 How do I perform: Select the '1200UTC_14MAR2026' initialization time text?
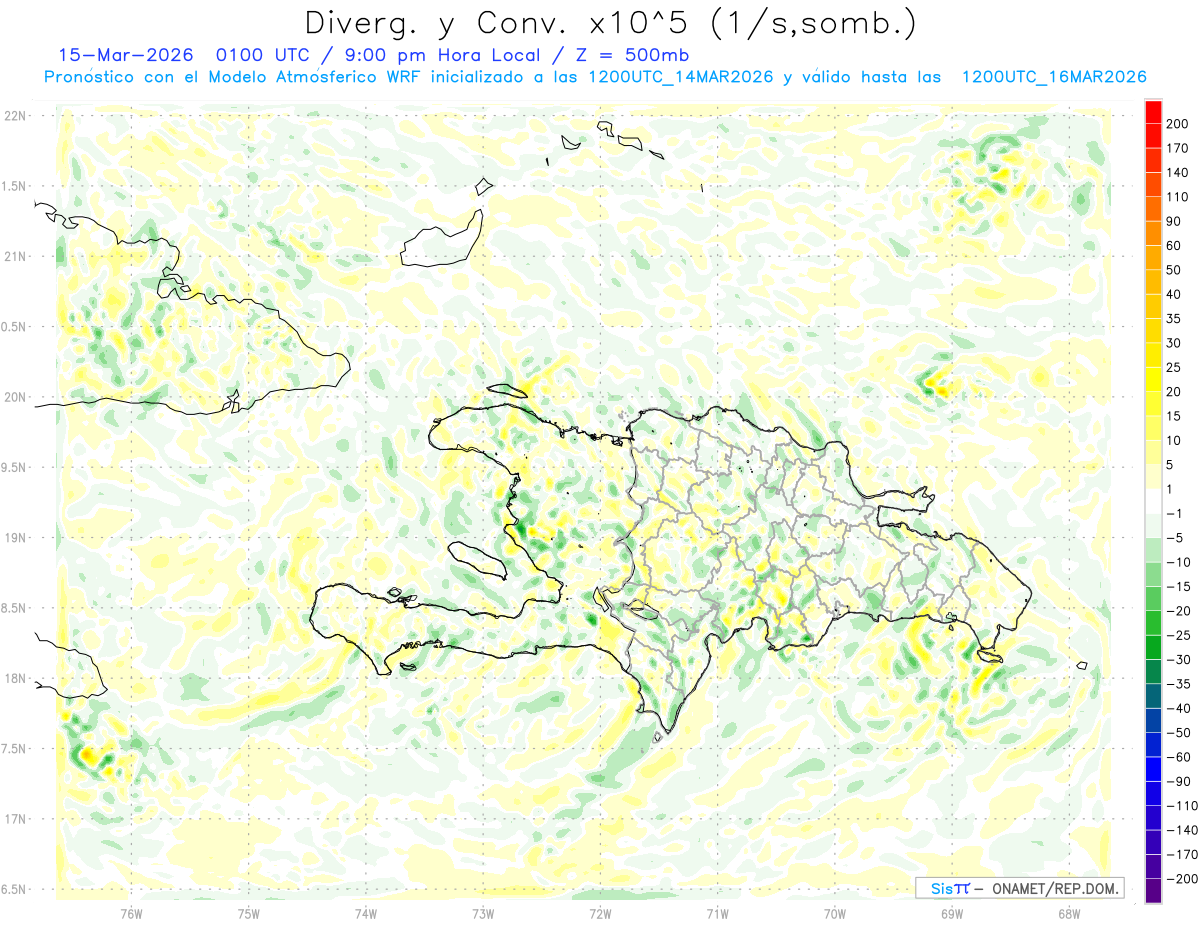click(x=681, y=77)
